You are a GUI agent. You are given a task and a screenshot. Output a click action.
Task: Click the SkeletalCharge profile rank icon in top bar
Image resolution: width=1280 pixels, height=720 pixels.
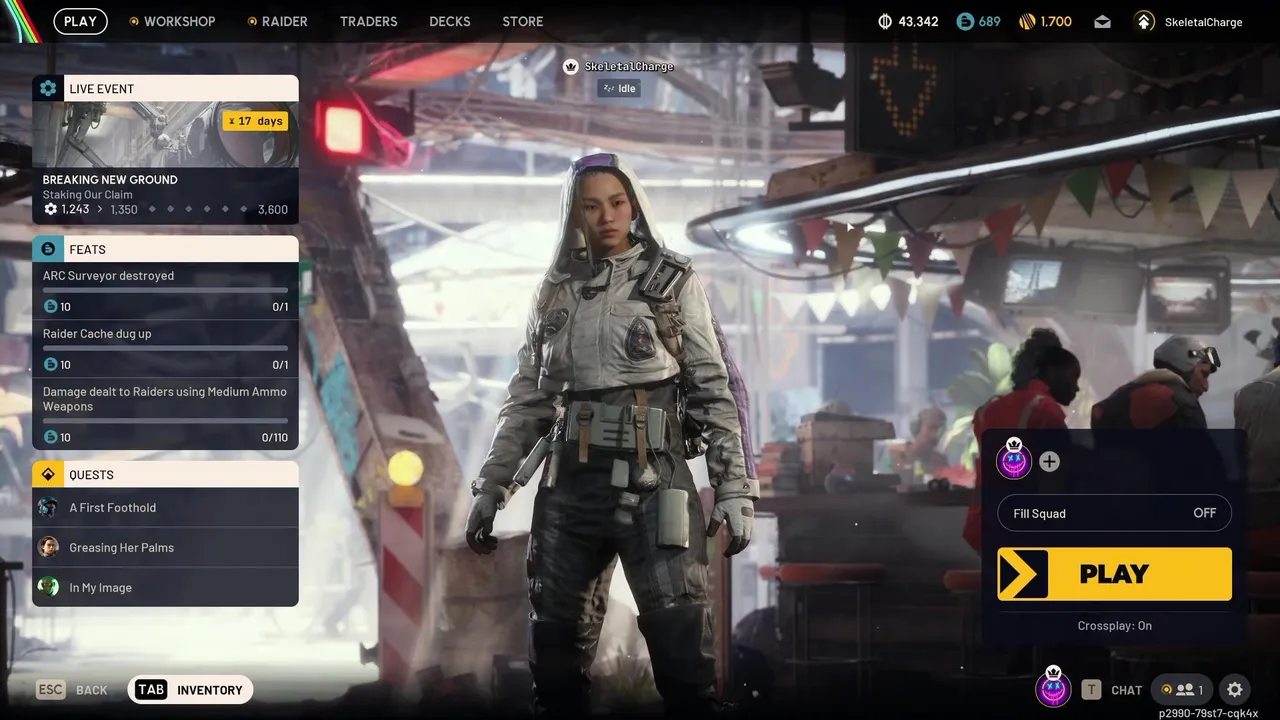[1144, 21]
